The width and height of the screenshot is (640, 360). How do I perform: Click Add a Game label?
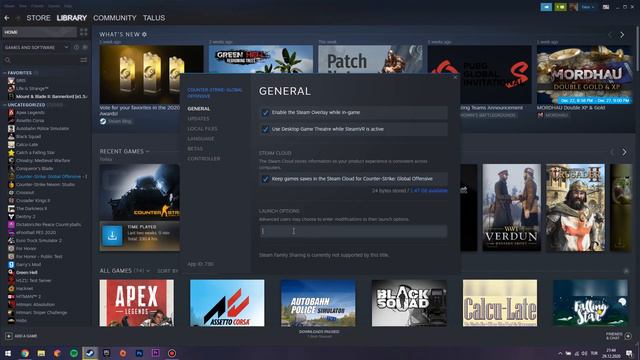point(26,336)
